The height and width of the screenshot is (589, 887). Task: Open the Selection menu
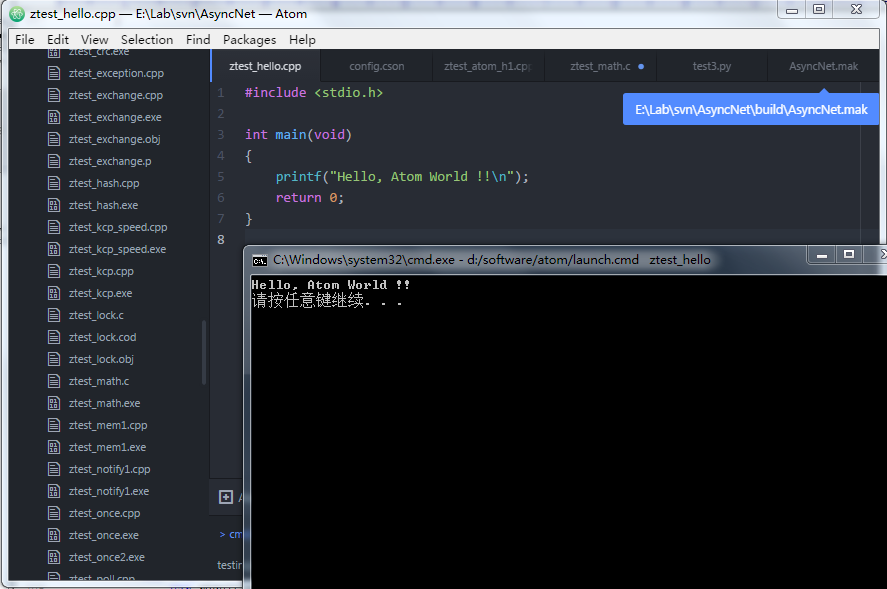147,40
